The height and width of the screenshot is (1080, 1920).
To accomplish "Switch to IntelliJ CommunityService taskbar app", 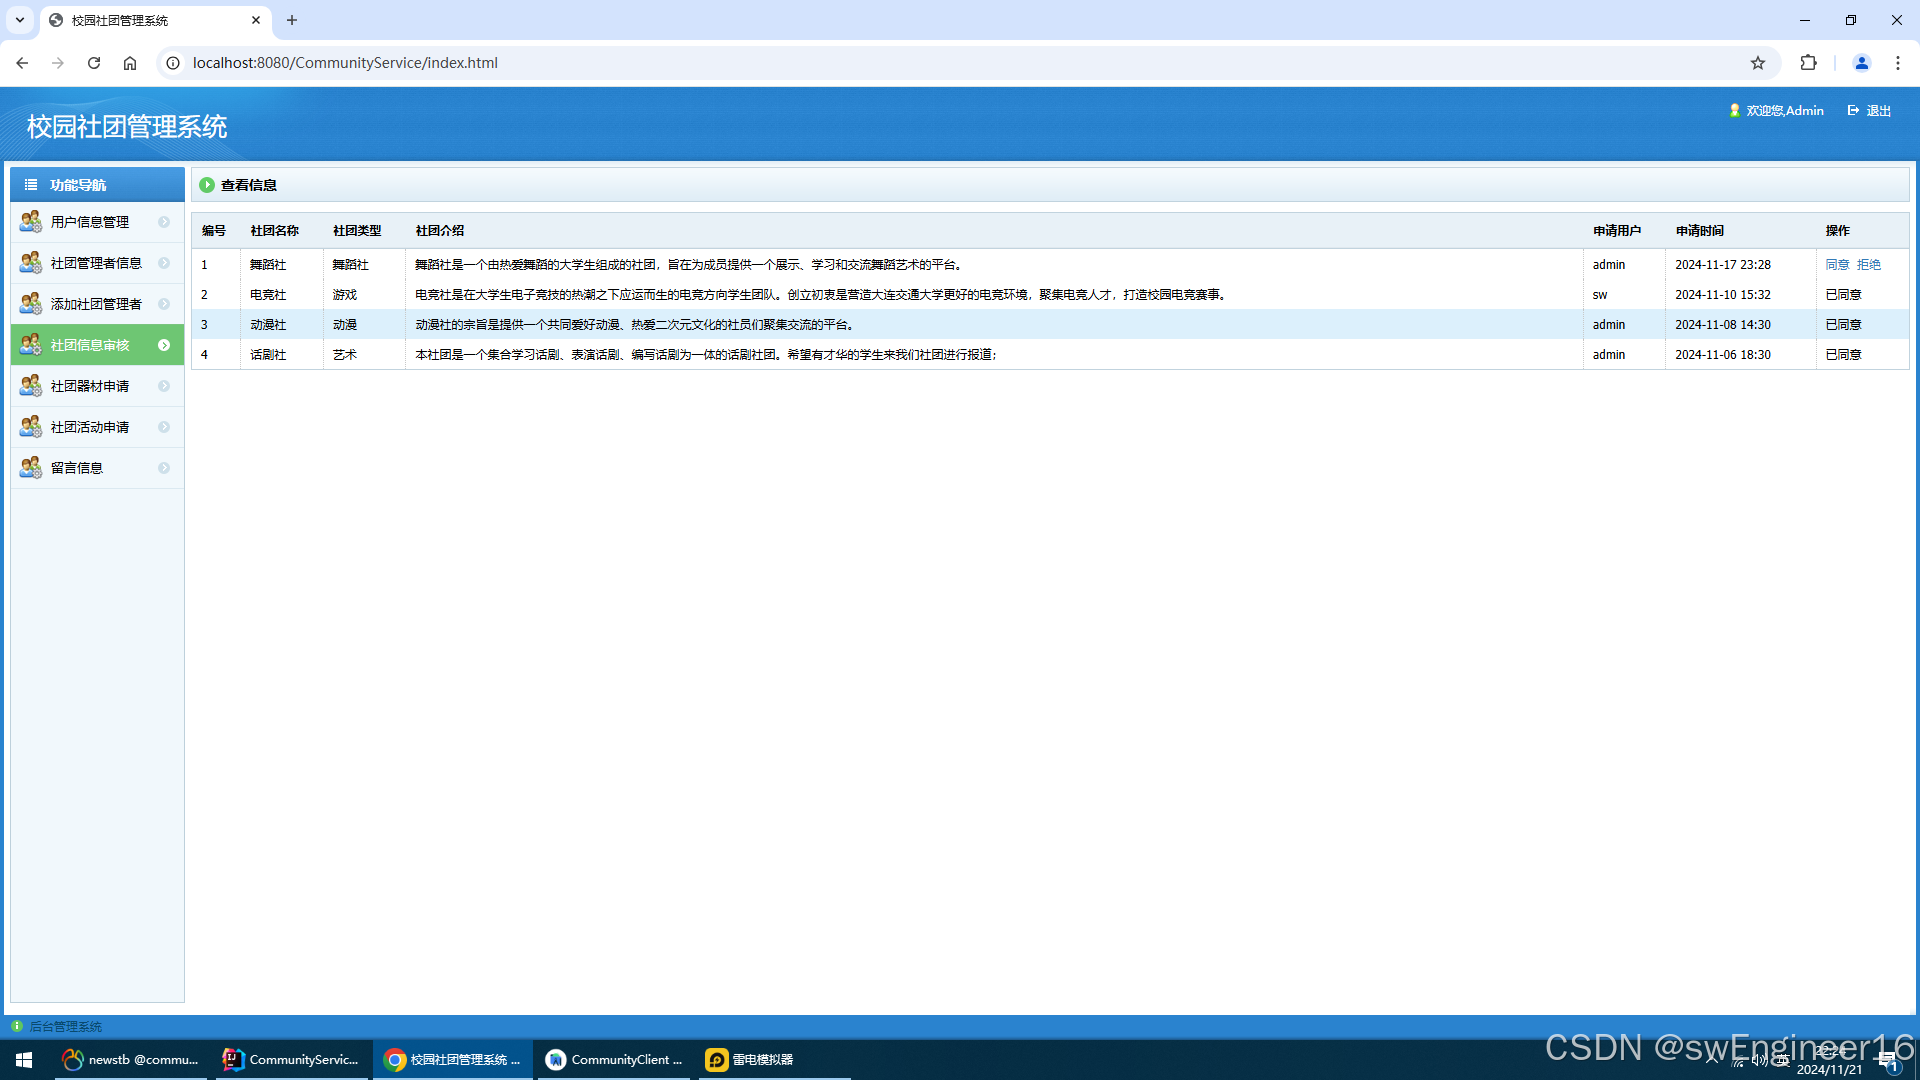I will point(291,1060).
